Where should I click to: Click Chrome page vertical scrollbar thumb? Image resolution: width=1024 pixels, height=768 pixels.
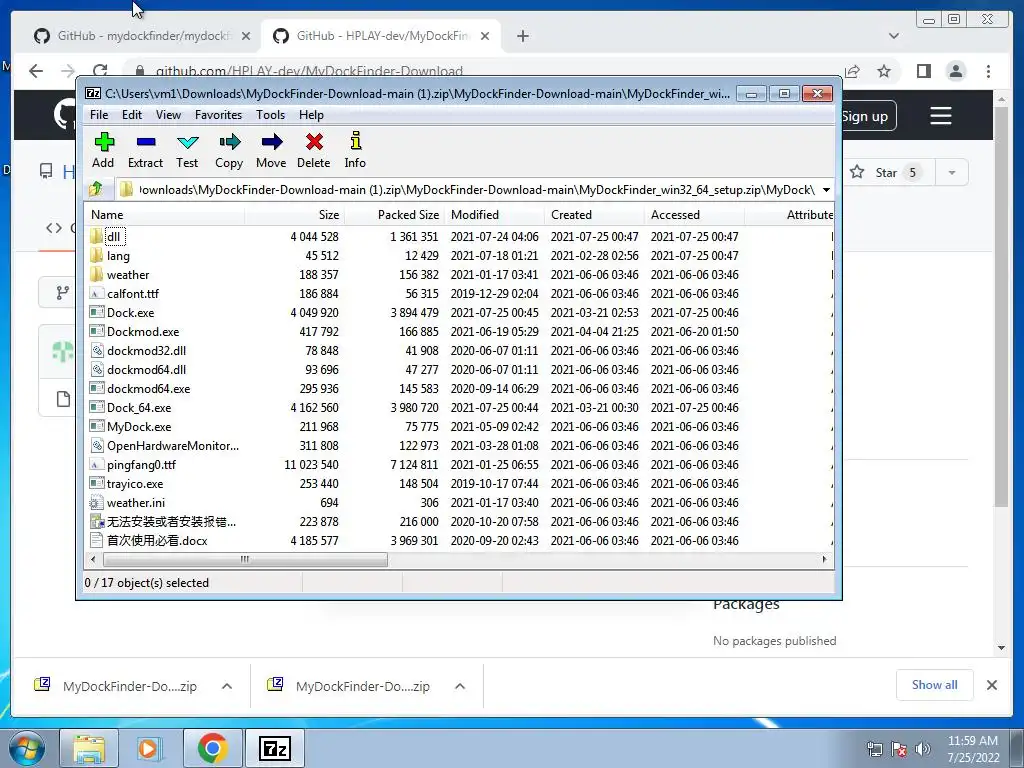coord(1001,307)
